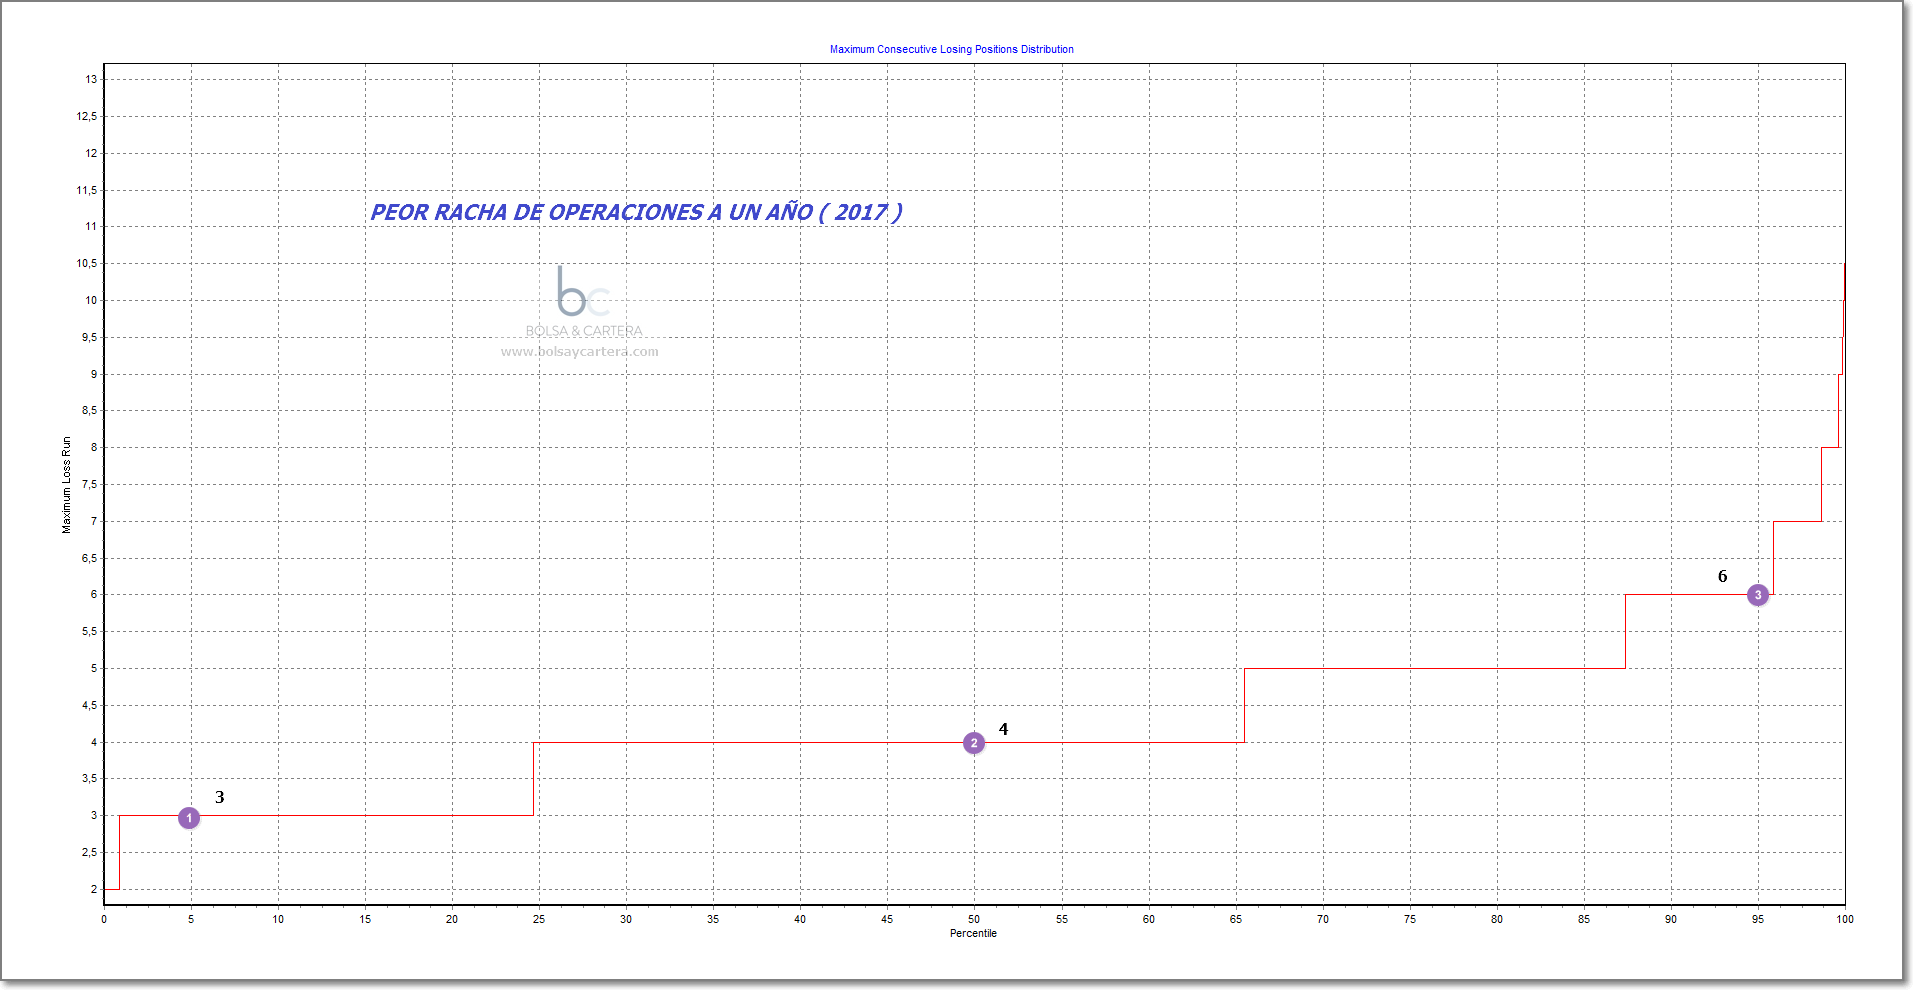Select the 'Percentile' x-axis label

tap(973, 933)
